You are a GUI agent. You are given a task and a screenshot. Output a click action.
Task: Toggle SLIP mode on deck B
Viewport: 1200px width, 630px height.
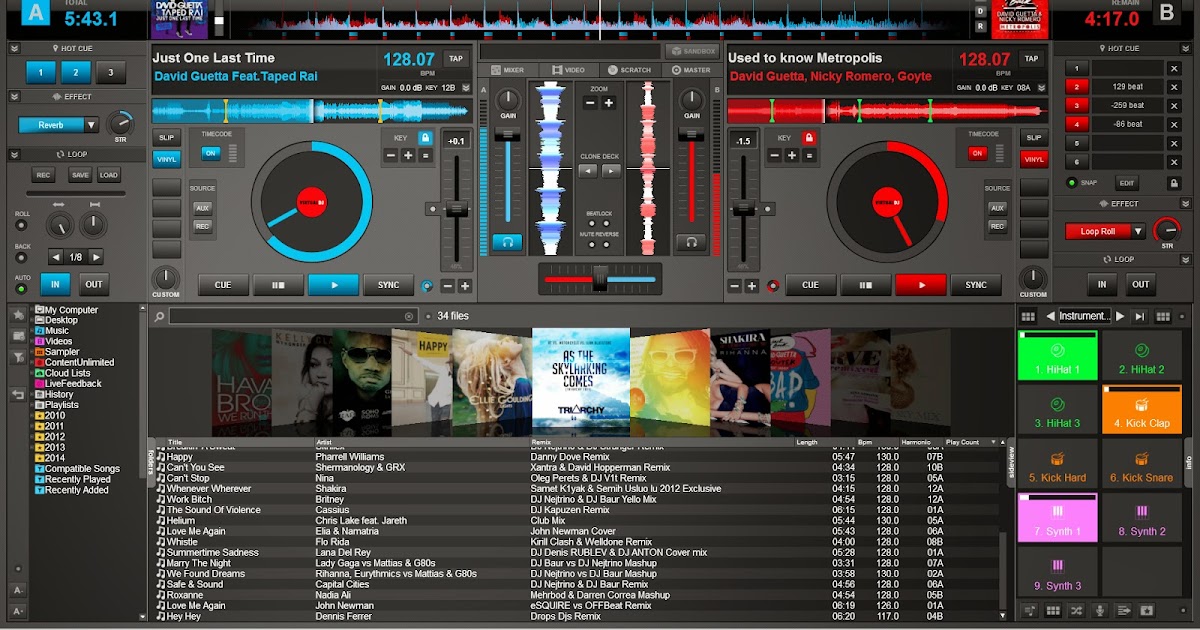point(1034,138)
